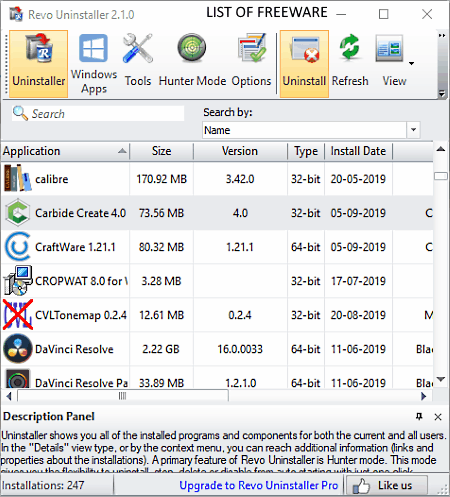Open the Windows Apps section
The width and height of the screenshot is (450, 497).
point(94,64)
